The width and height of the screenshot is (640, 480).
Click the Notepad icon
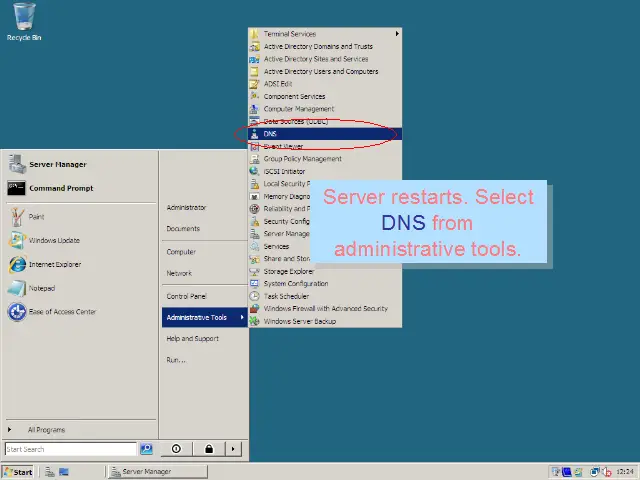(x=17, y=288)
